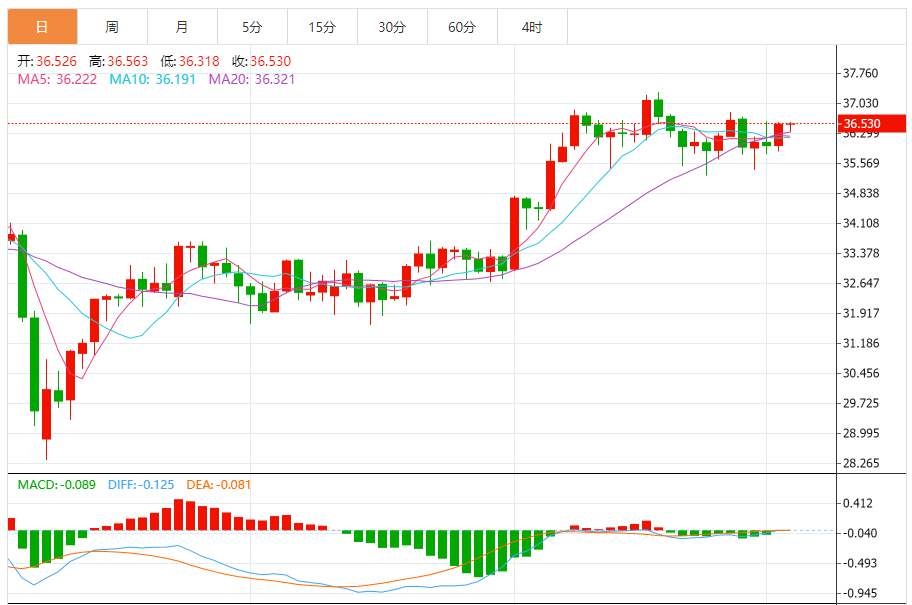Viewport: 912px width, 605px height.
Task: Select the MA10: 36.191 indicator label
Action: 152,79
